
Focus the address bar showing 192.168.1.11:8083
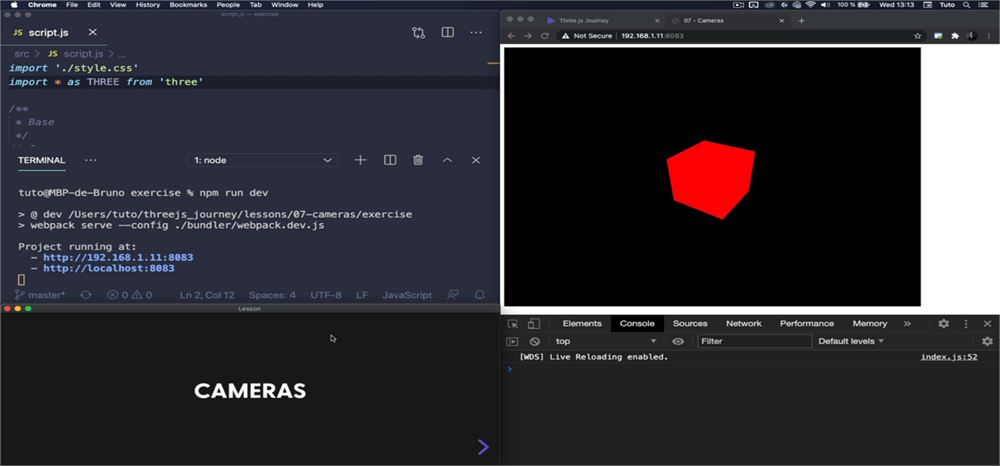(x=652, y=36)
